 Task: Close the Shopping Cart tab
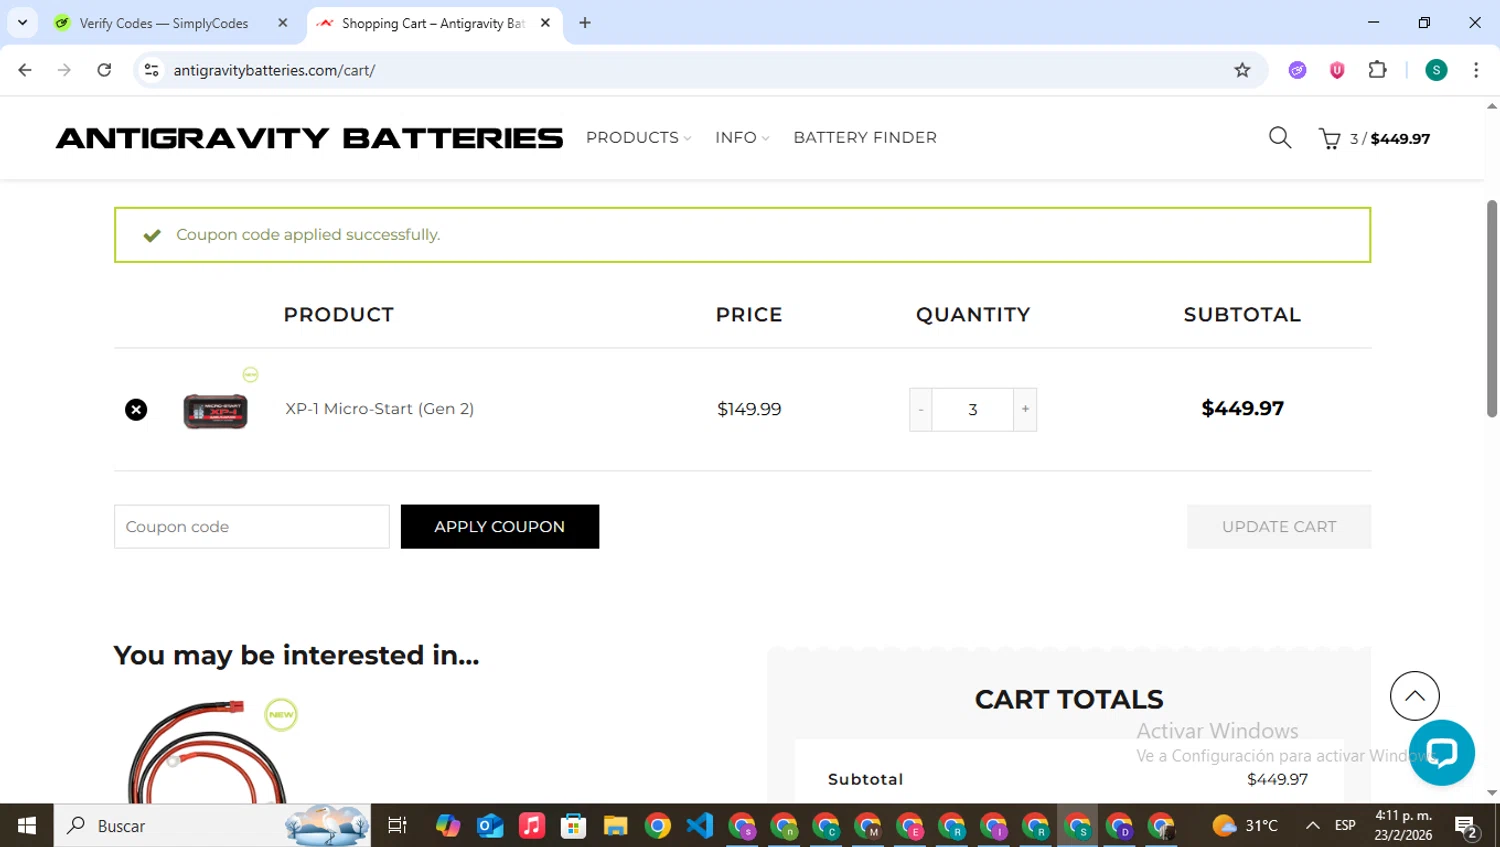coord(545,23)
